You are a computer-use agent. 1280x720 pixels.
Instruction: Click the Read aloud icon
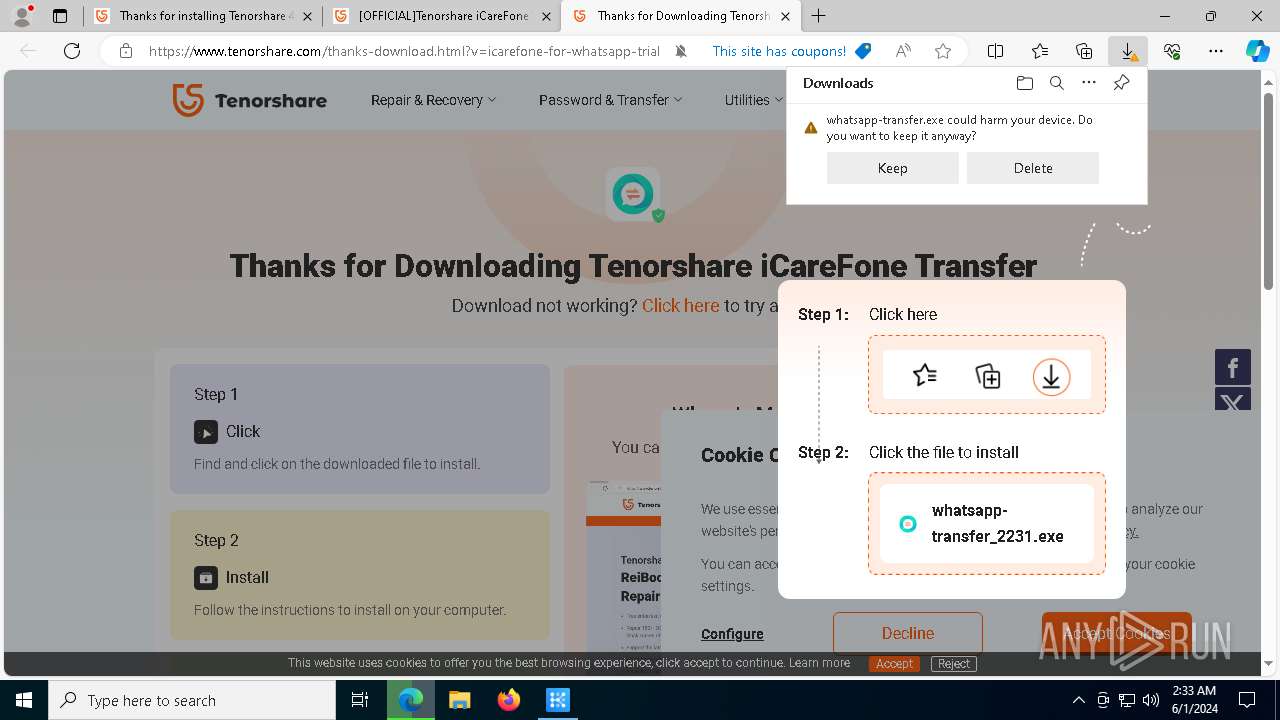pyautogui.click(x=903, y=51)
